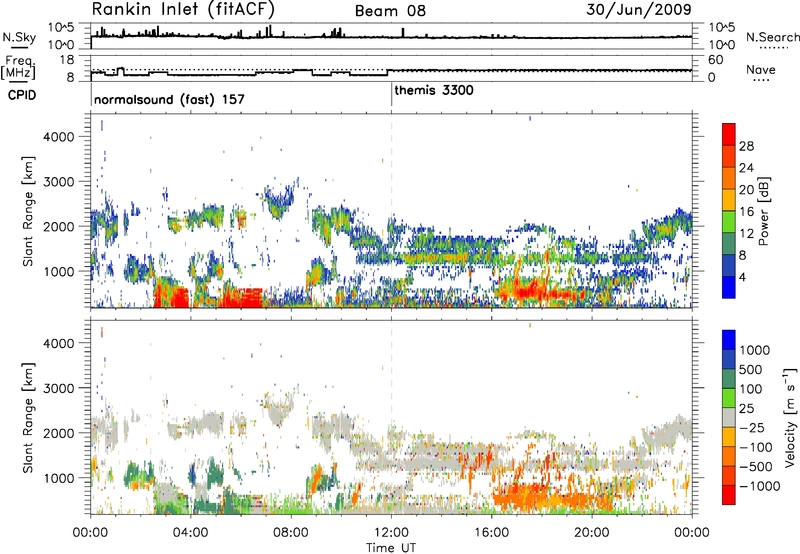Screen dimensions: 800x554
Task: Click the "Rankin Inlet (fitACF)" title
Action: [x=183, y=9]
